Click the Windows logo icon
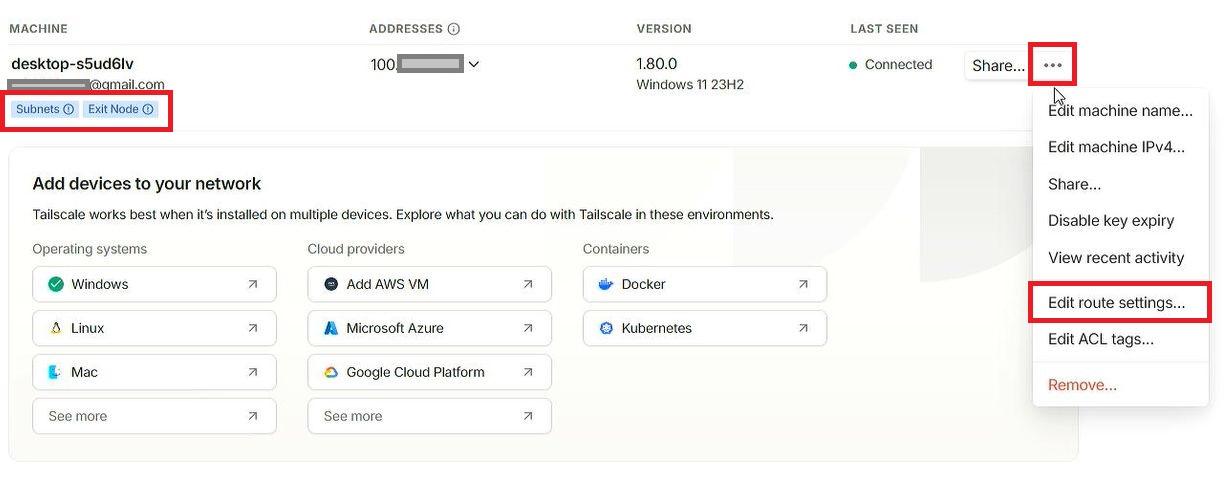The width and height of the screenshot is (1232, 487). pyautogui.click(x=55, y=284)
